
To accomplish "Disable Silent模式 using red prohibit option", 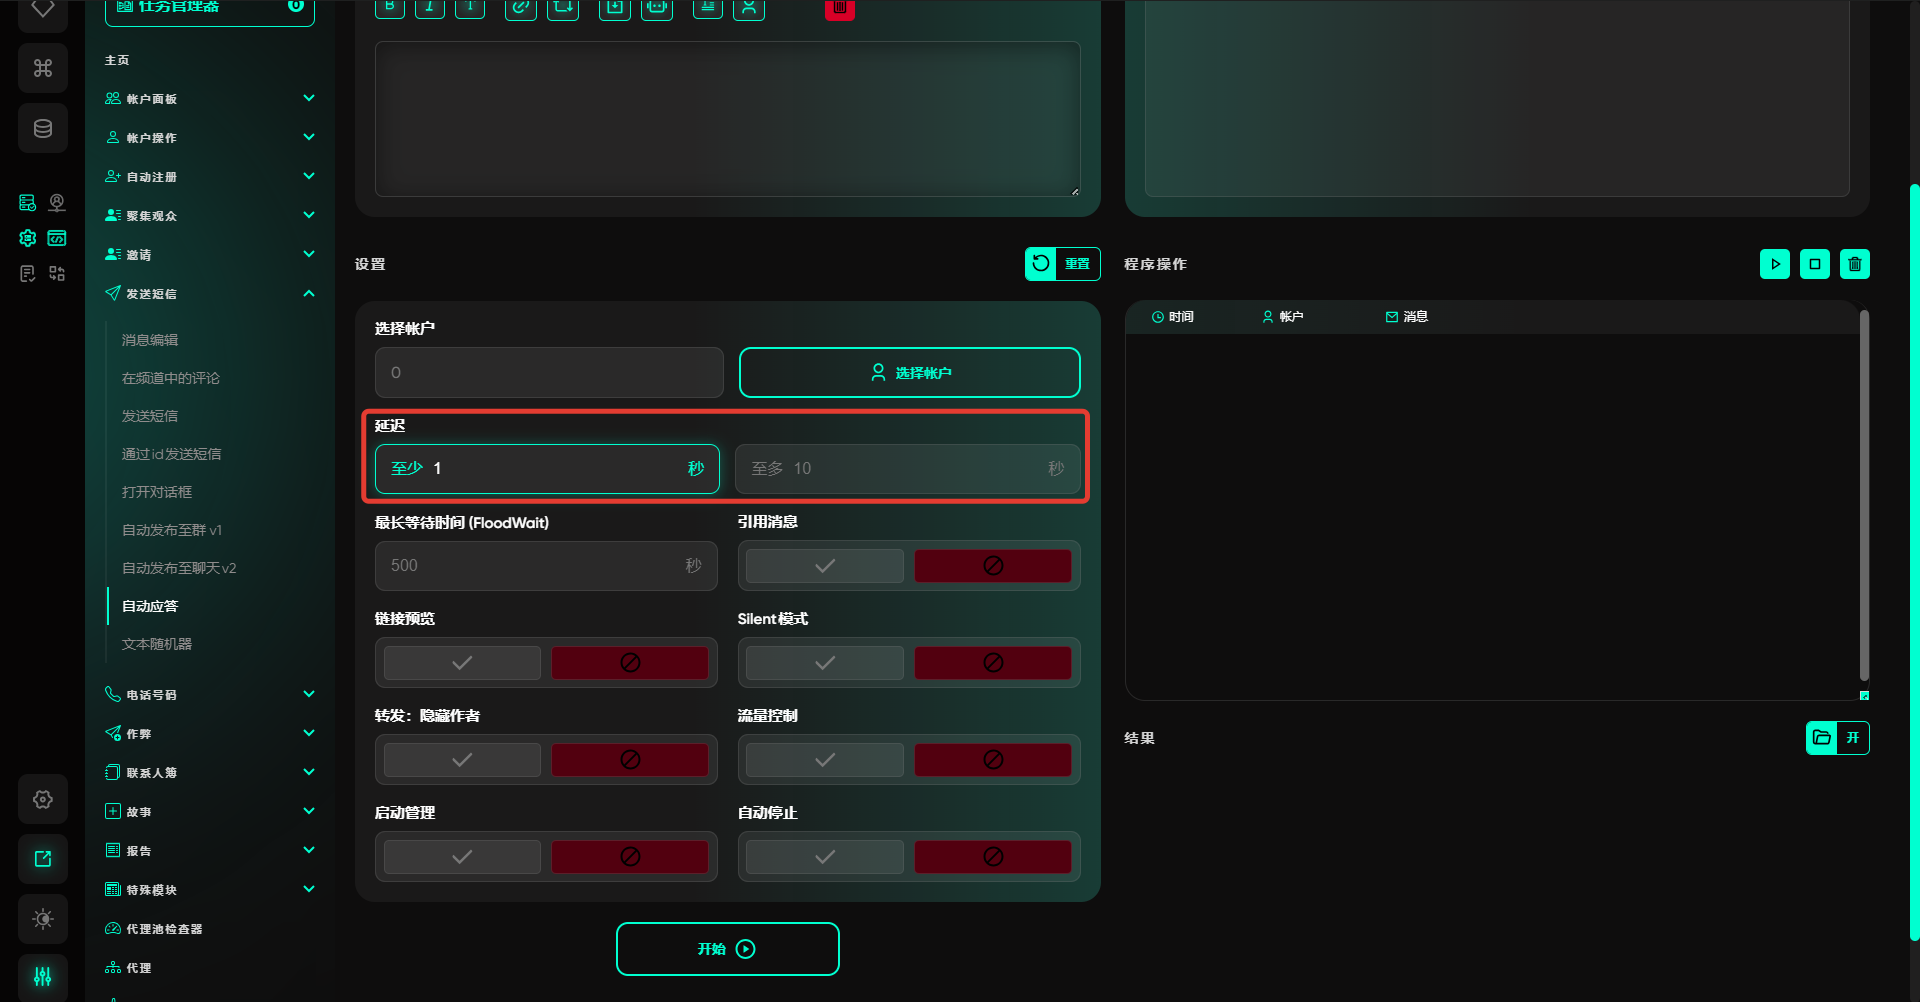I will 992,663.
